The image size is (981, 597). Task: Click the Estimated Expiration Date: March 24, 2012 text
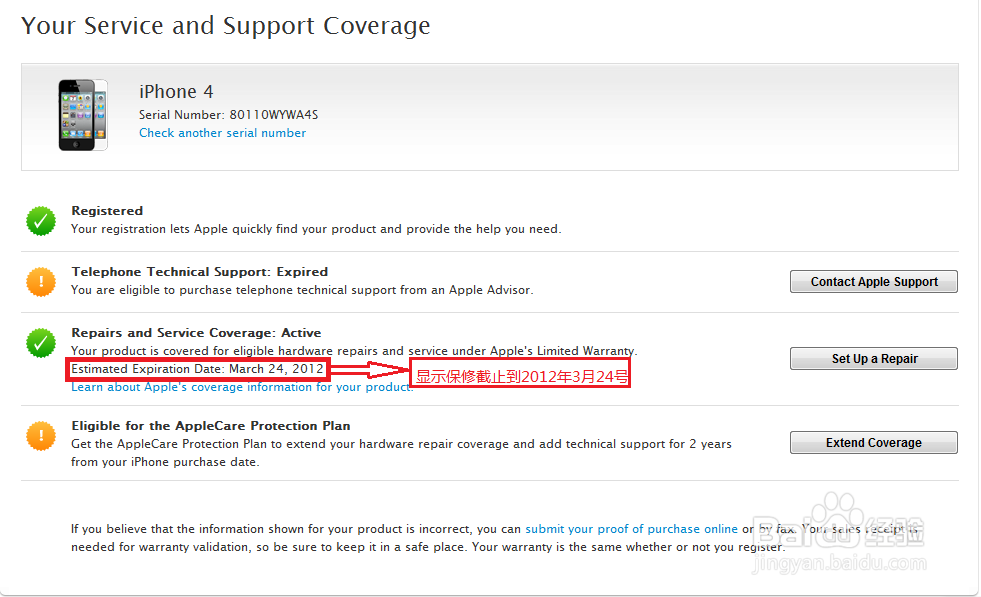pos(197,369)
